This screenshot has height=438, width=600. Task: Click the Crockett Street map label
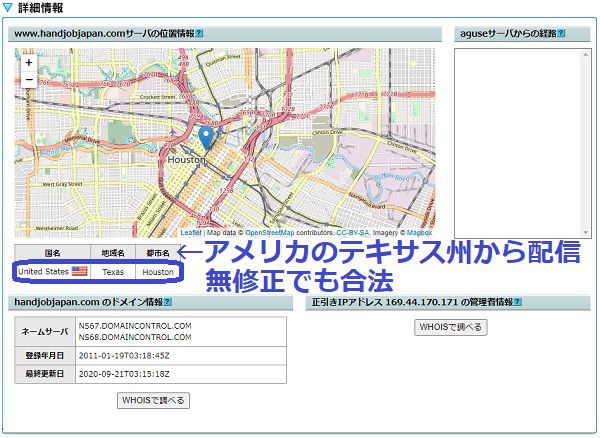coord(157,97)
